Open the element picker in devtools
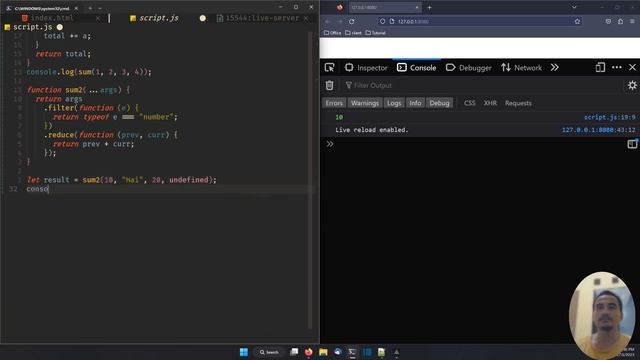This screenshot has width=640, height=360. click(329, 68)
